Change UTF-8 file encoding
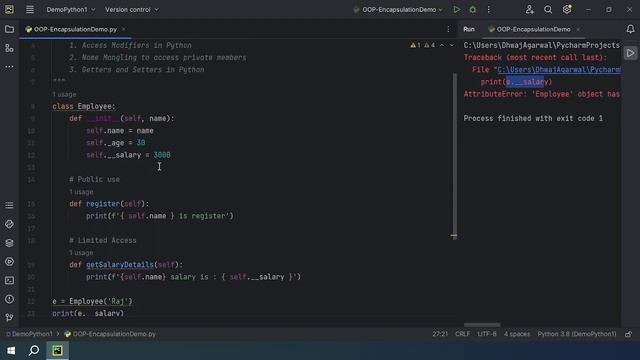This screenshot has height=360, width=640. coord(487,334)
